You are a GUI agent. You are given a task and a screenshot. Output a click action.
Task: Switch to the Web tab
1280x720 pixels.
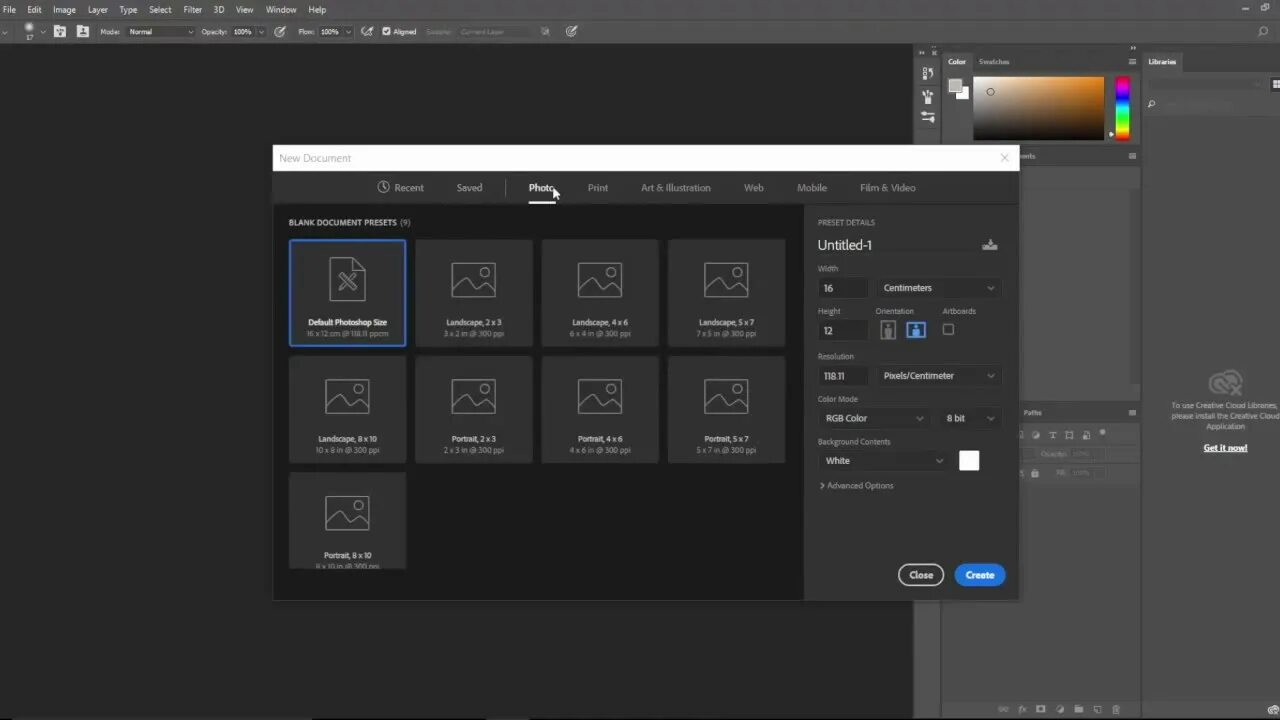(x=754, y=188)
